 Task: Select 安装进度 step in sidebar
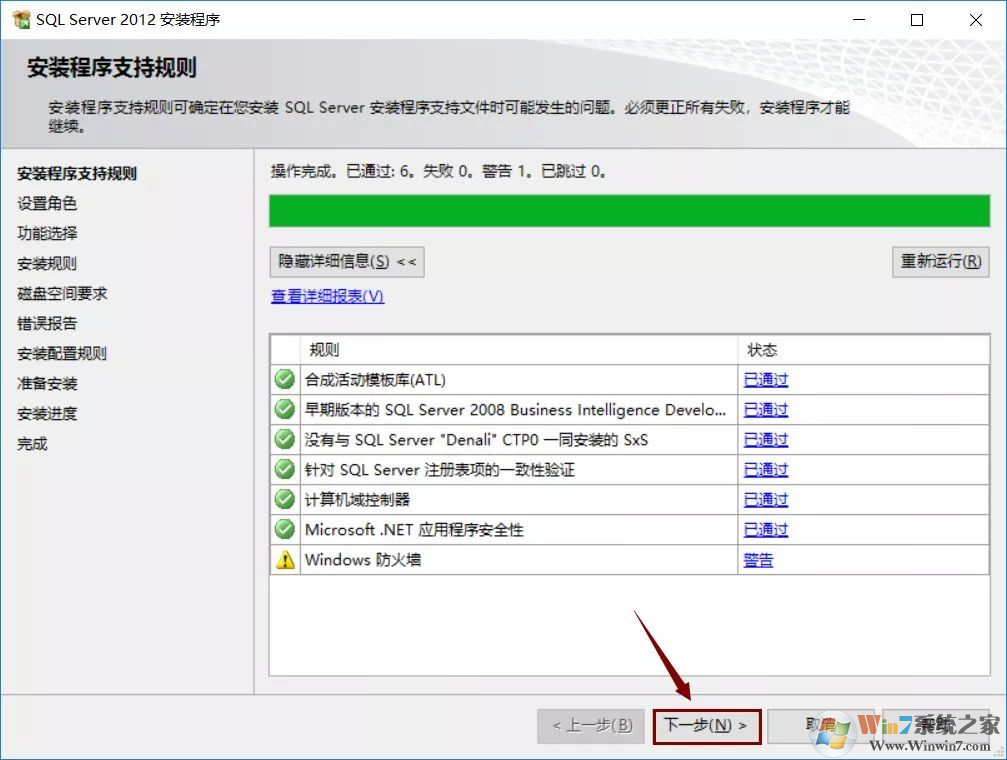[x=47, y=414]
